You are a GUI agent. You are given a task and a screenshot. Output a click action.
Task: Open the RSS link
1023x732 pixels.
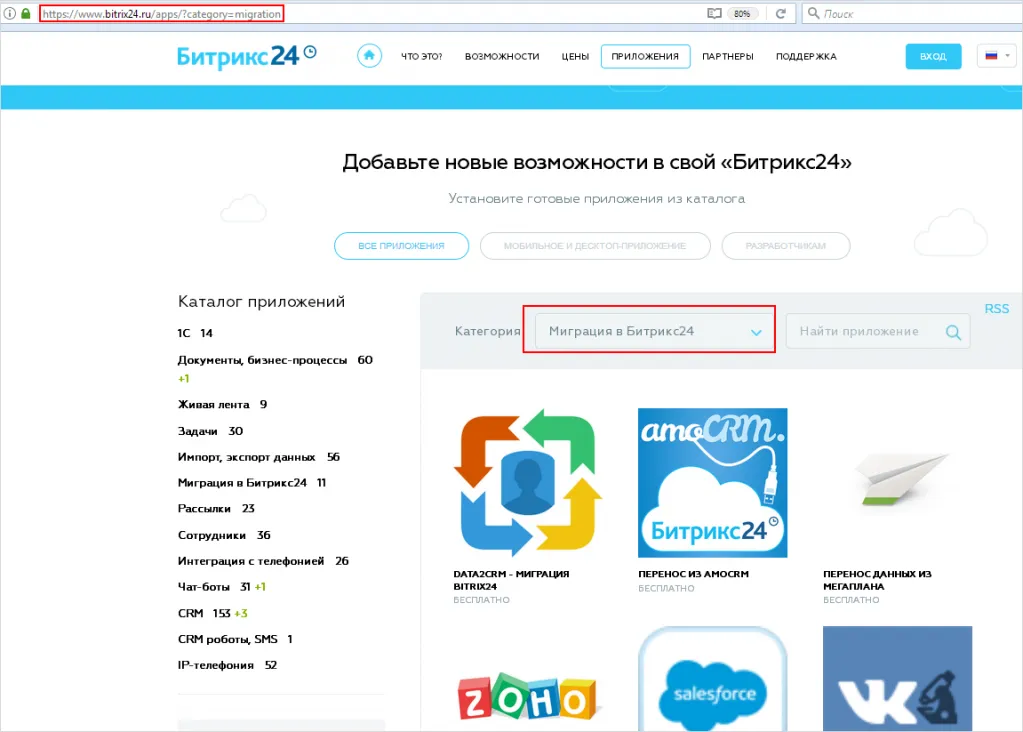point(996,309)
